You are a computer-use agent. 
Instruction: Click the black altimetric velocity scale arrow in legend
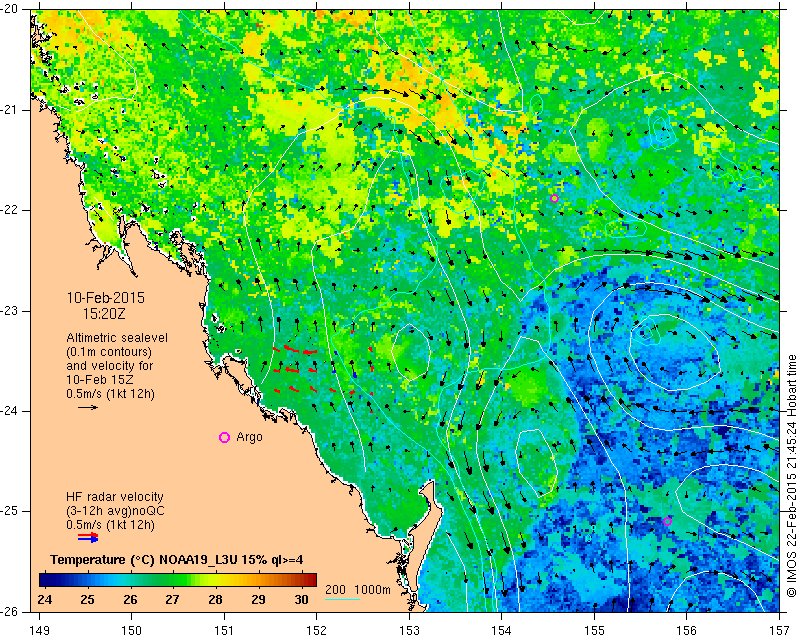(x=88, y=407)
